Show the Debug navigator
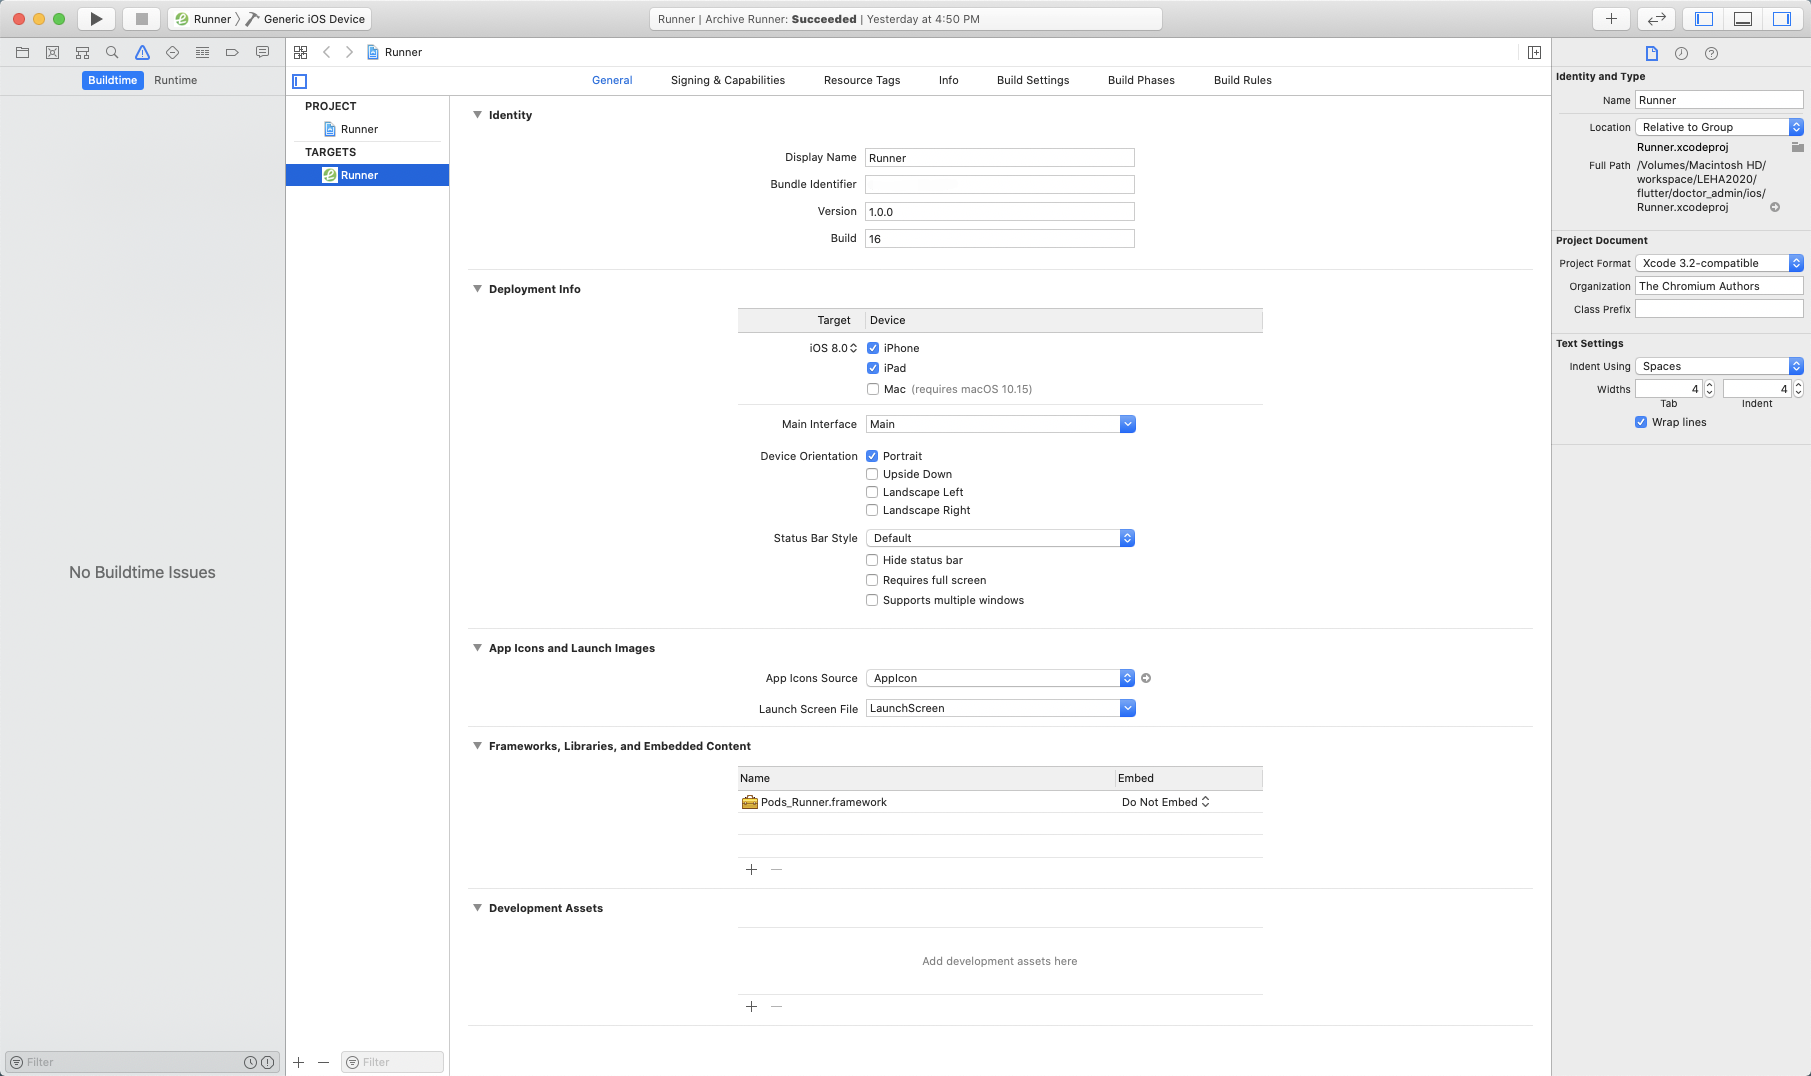The height and width of the screenshot is (1076, 1811). [x=202, y=52]
